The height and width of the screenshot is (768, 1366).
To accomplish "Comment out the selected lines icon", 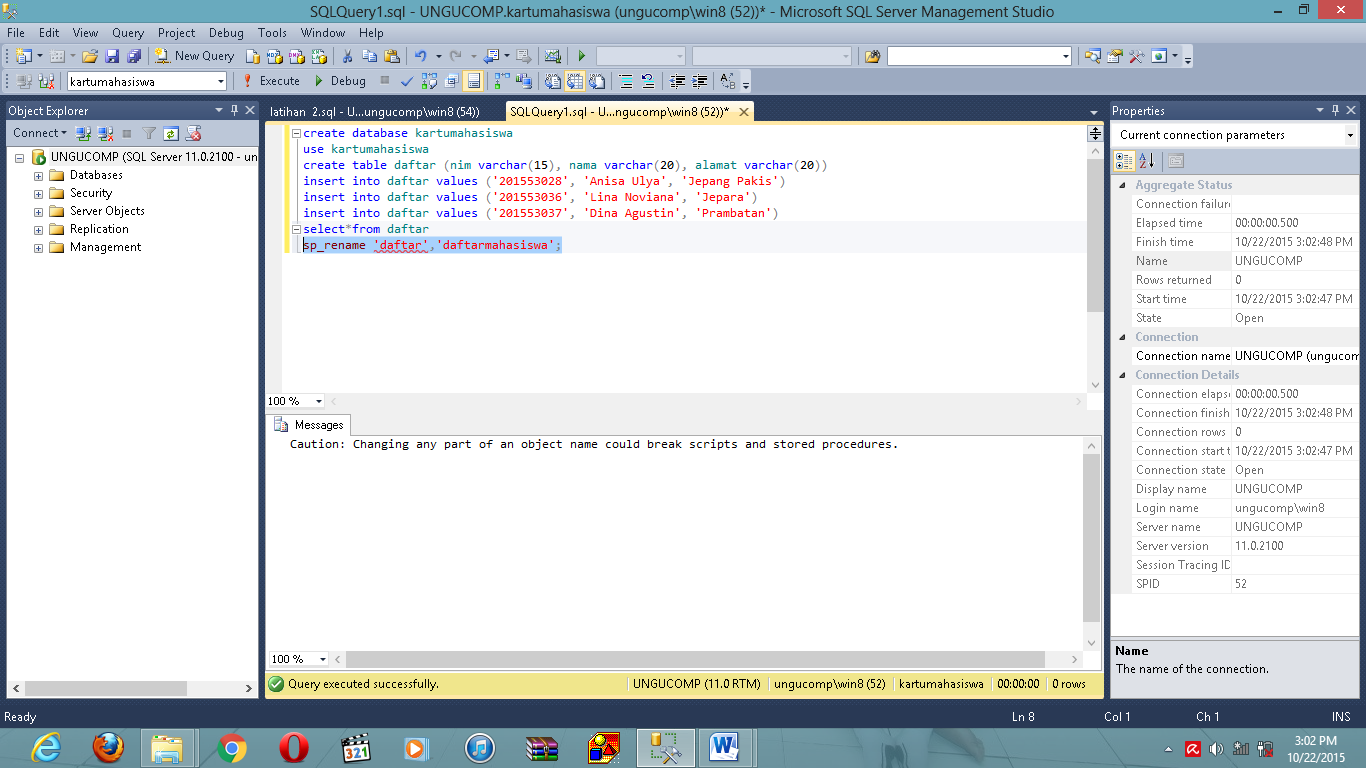I will pos(624,80).
